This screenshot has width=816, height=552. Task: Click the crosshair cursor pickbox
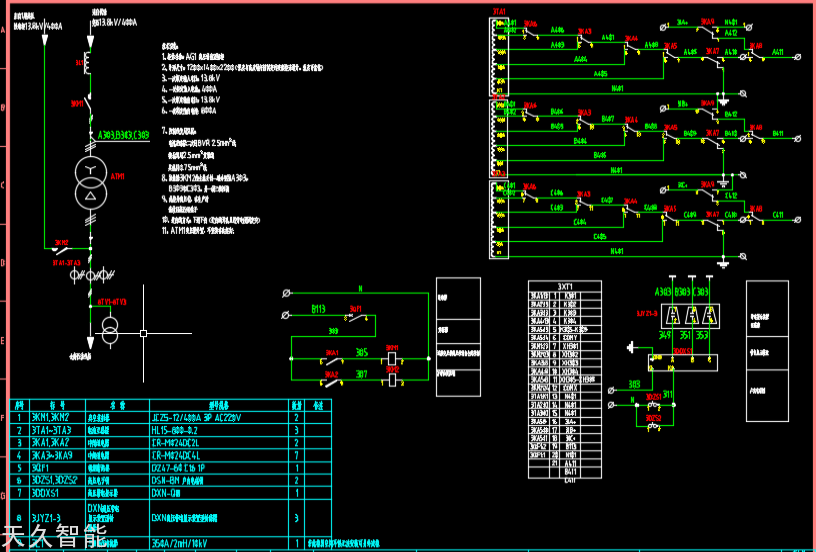point(143,332)
